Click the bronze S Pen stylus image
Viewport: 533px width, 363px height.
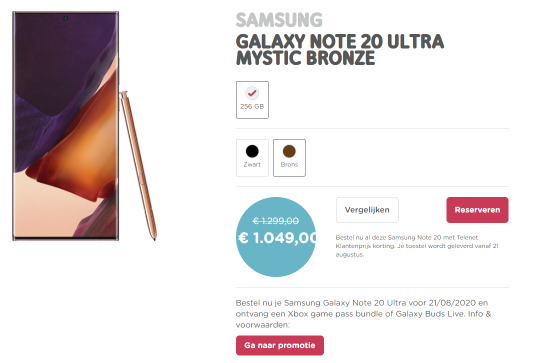tap(138, 166)
